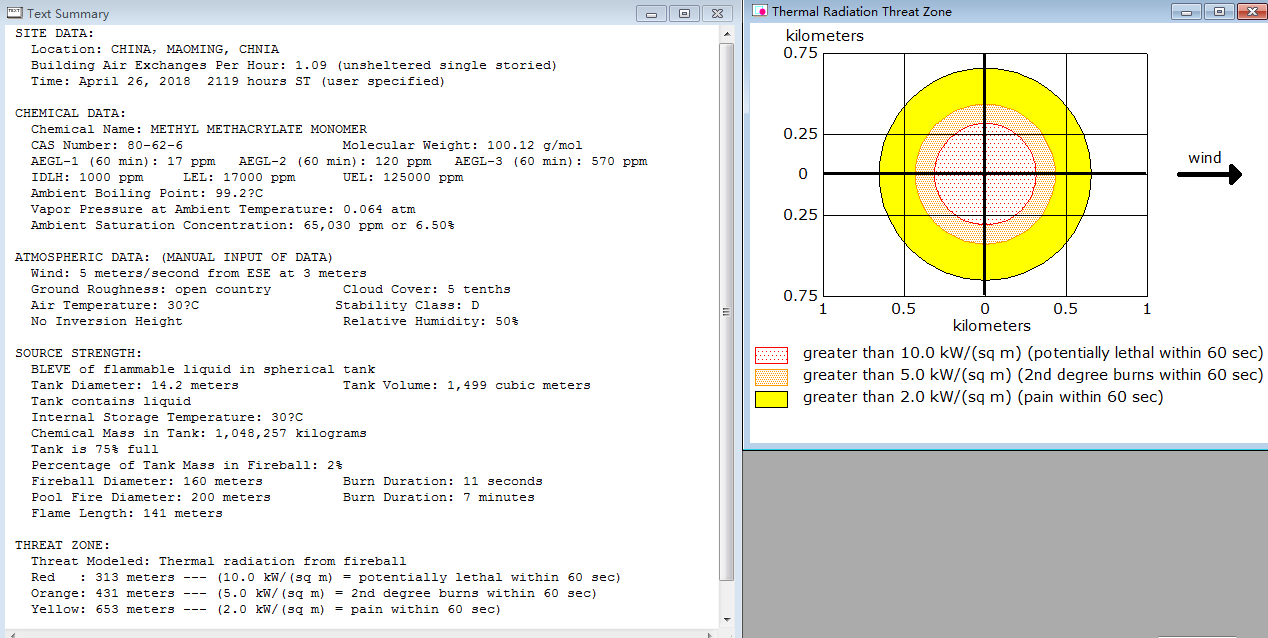Screen dimensions: 1268x638
Task: Click 'AEGL-3 (60 min): 570 ppm' text
Action: (x=551, y=161)
